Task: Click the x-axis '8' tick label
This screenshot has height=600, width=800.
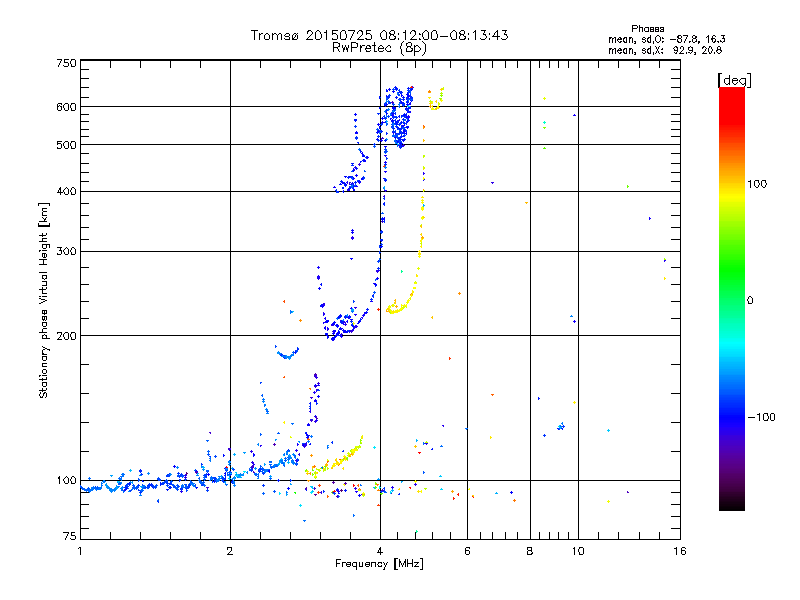Action: tap(530, 551)
